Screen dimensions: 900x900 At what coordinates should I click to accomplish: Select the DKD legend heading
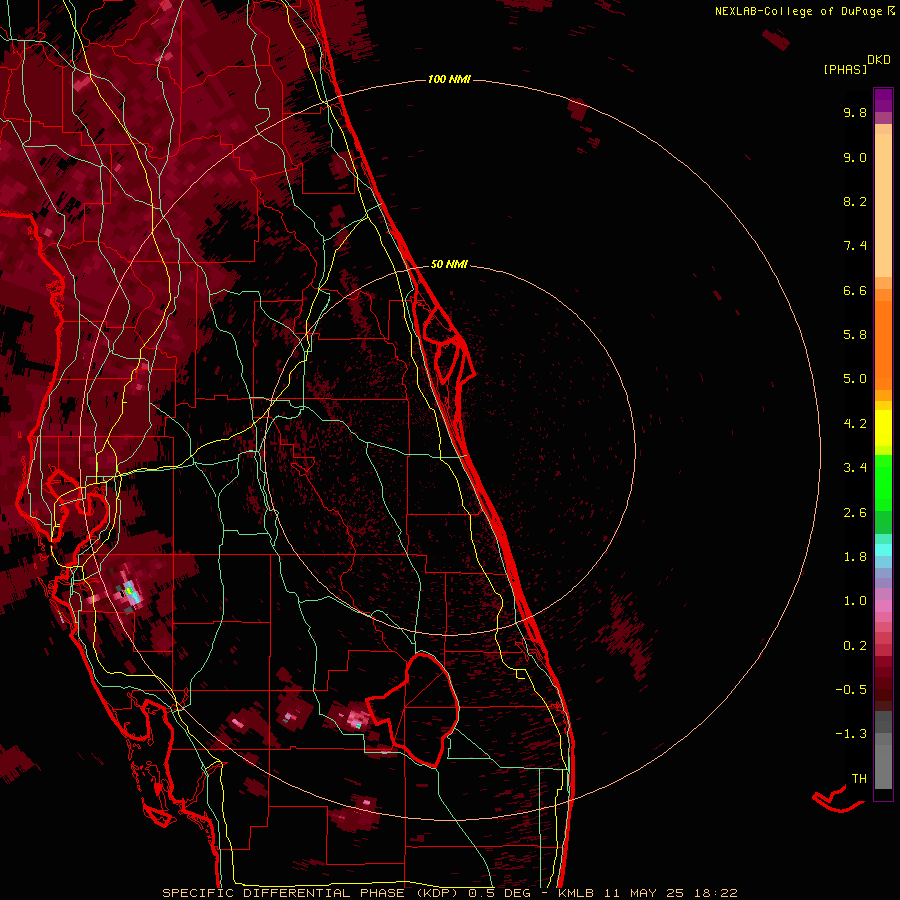point(878,60)
